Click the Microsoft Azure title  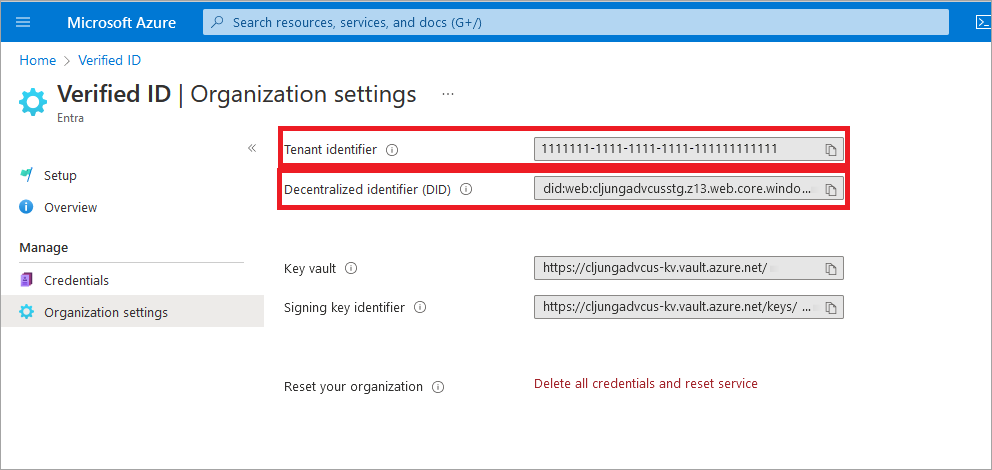click(121, 23)
